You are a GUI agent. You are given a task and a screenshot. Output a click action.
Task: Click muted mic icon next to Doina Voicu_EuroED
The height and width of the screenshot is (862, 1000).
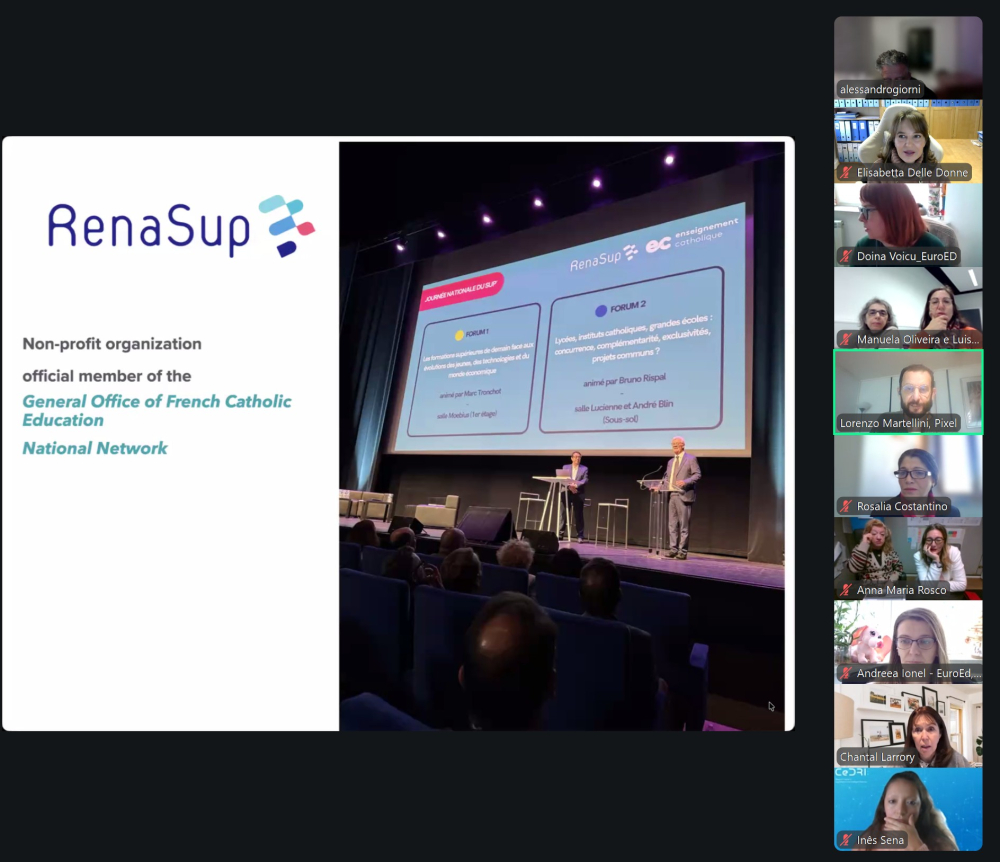pos(846,257)
